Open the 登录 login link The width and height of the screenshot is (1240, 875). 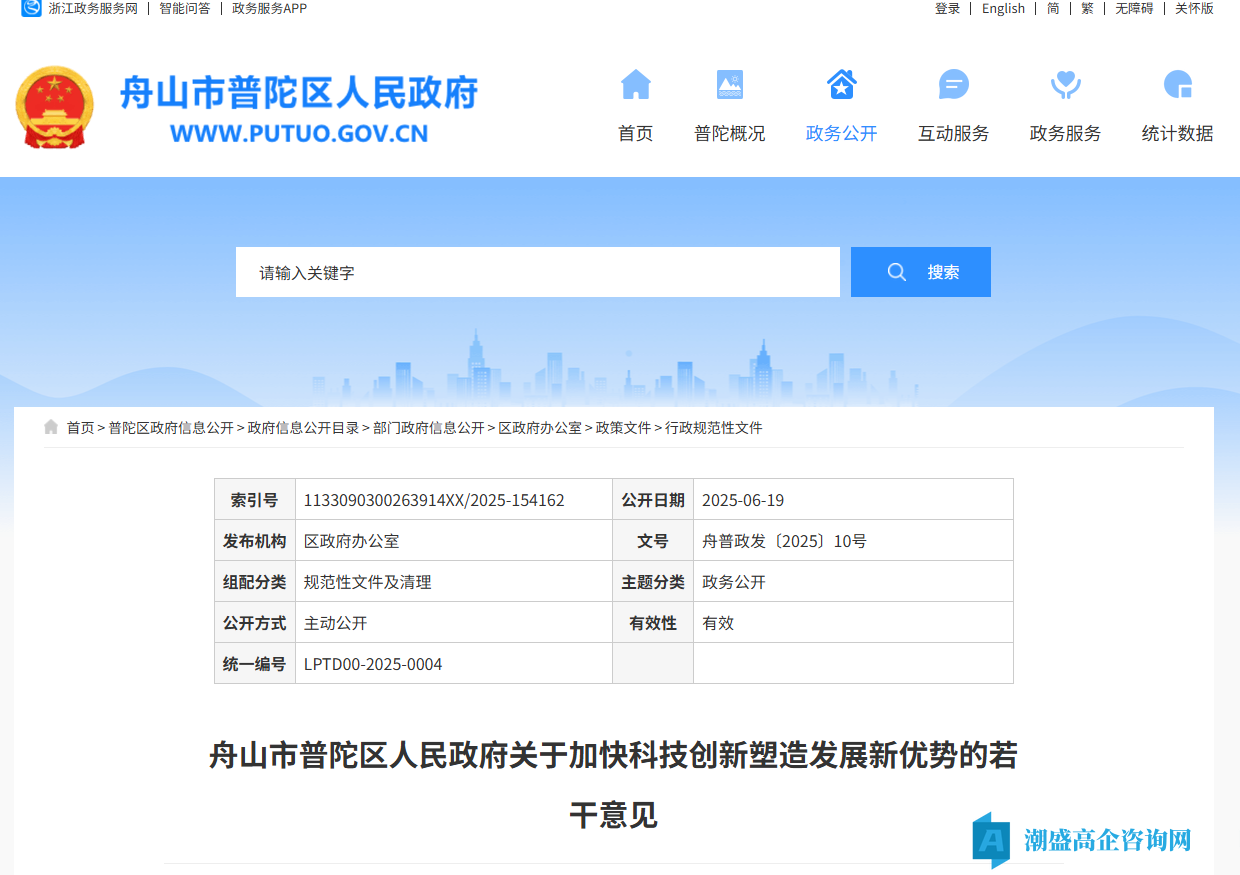(x=947, y=9)
